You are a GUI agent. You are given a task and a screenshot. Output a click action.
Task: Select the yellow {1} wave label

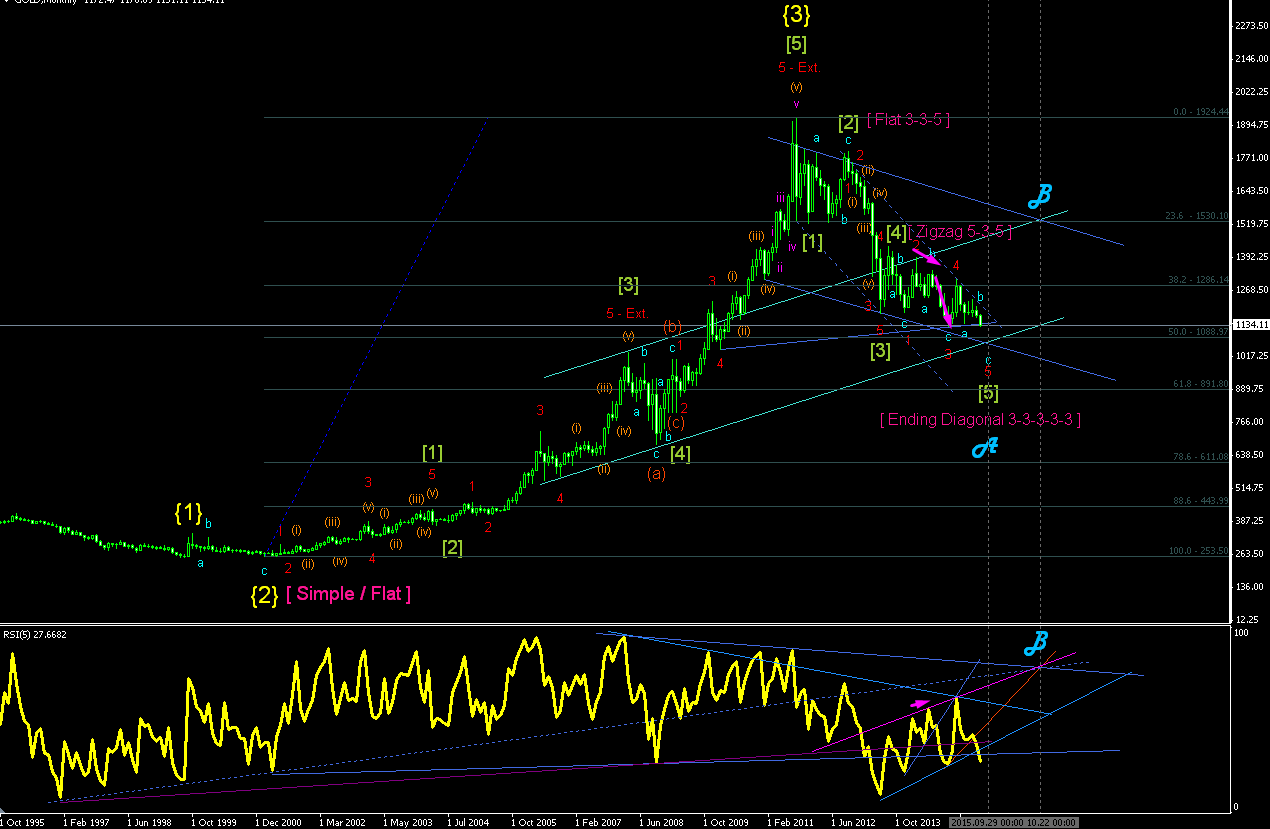click(187, 513)
